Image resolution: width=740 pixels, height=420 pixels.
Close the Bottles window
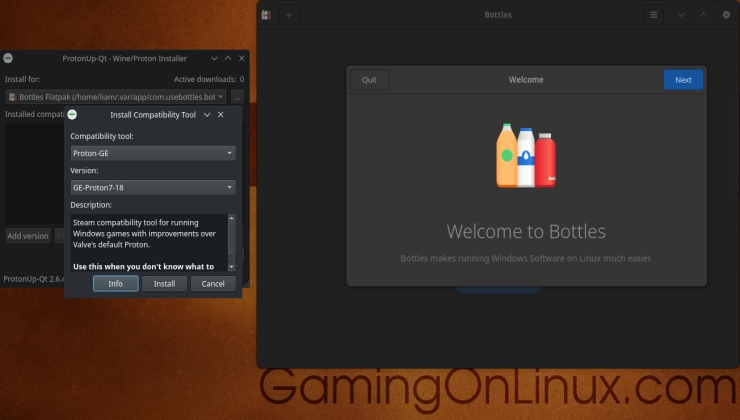[726, 15]
